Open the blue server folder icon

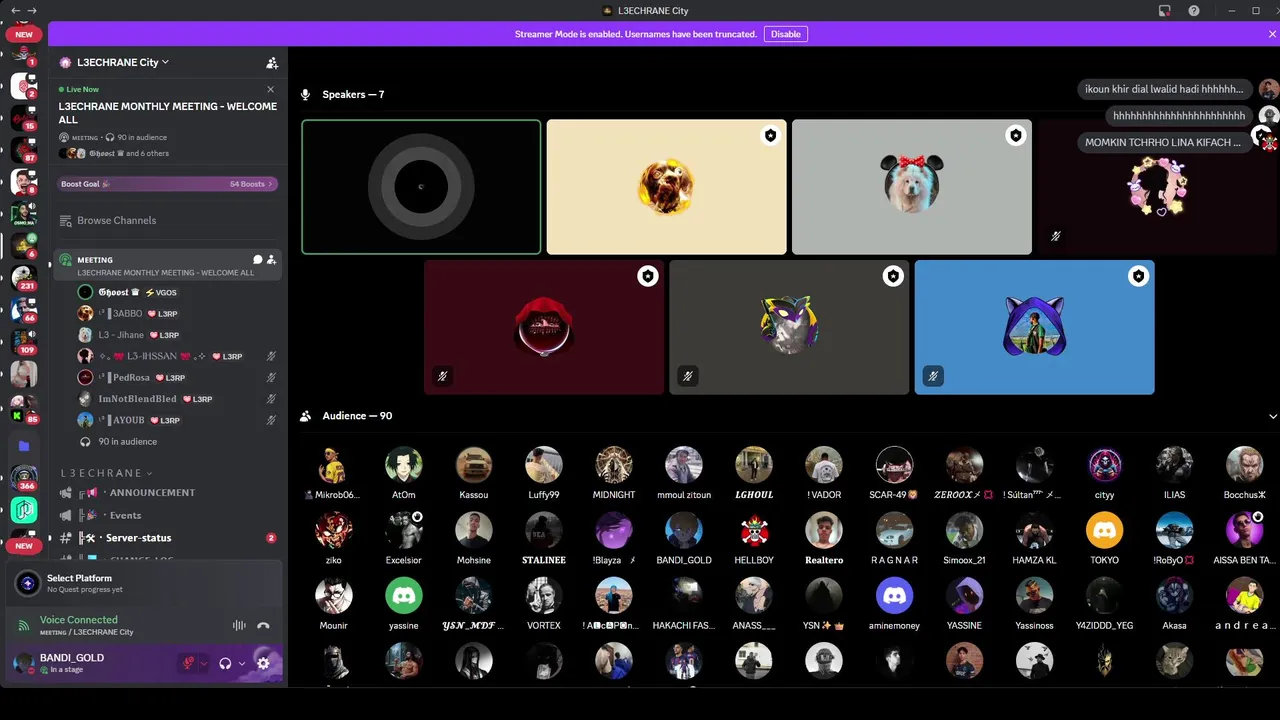[23, 446]
